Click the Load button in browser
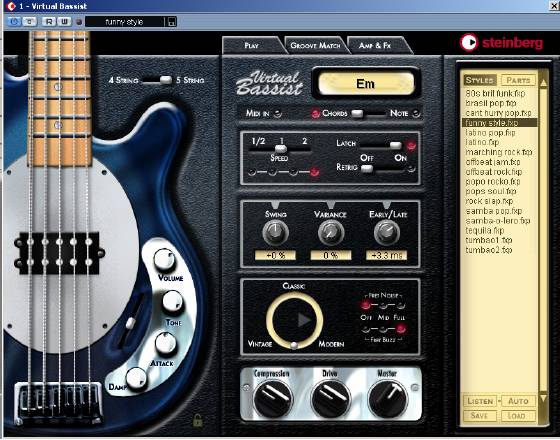This screenshot has height=440, width=560. click(518, 416)
